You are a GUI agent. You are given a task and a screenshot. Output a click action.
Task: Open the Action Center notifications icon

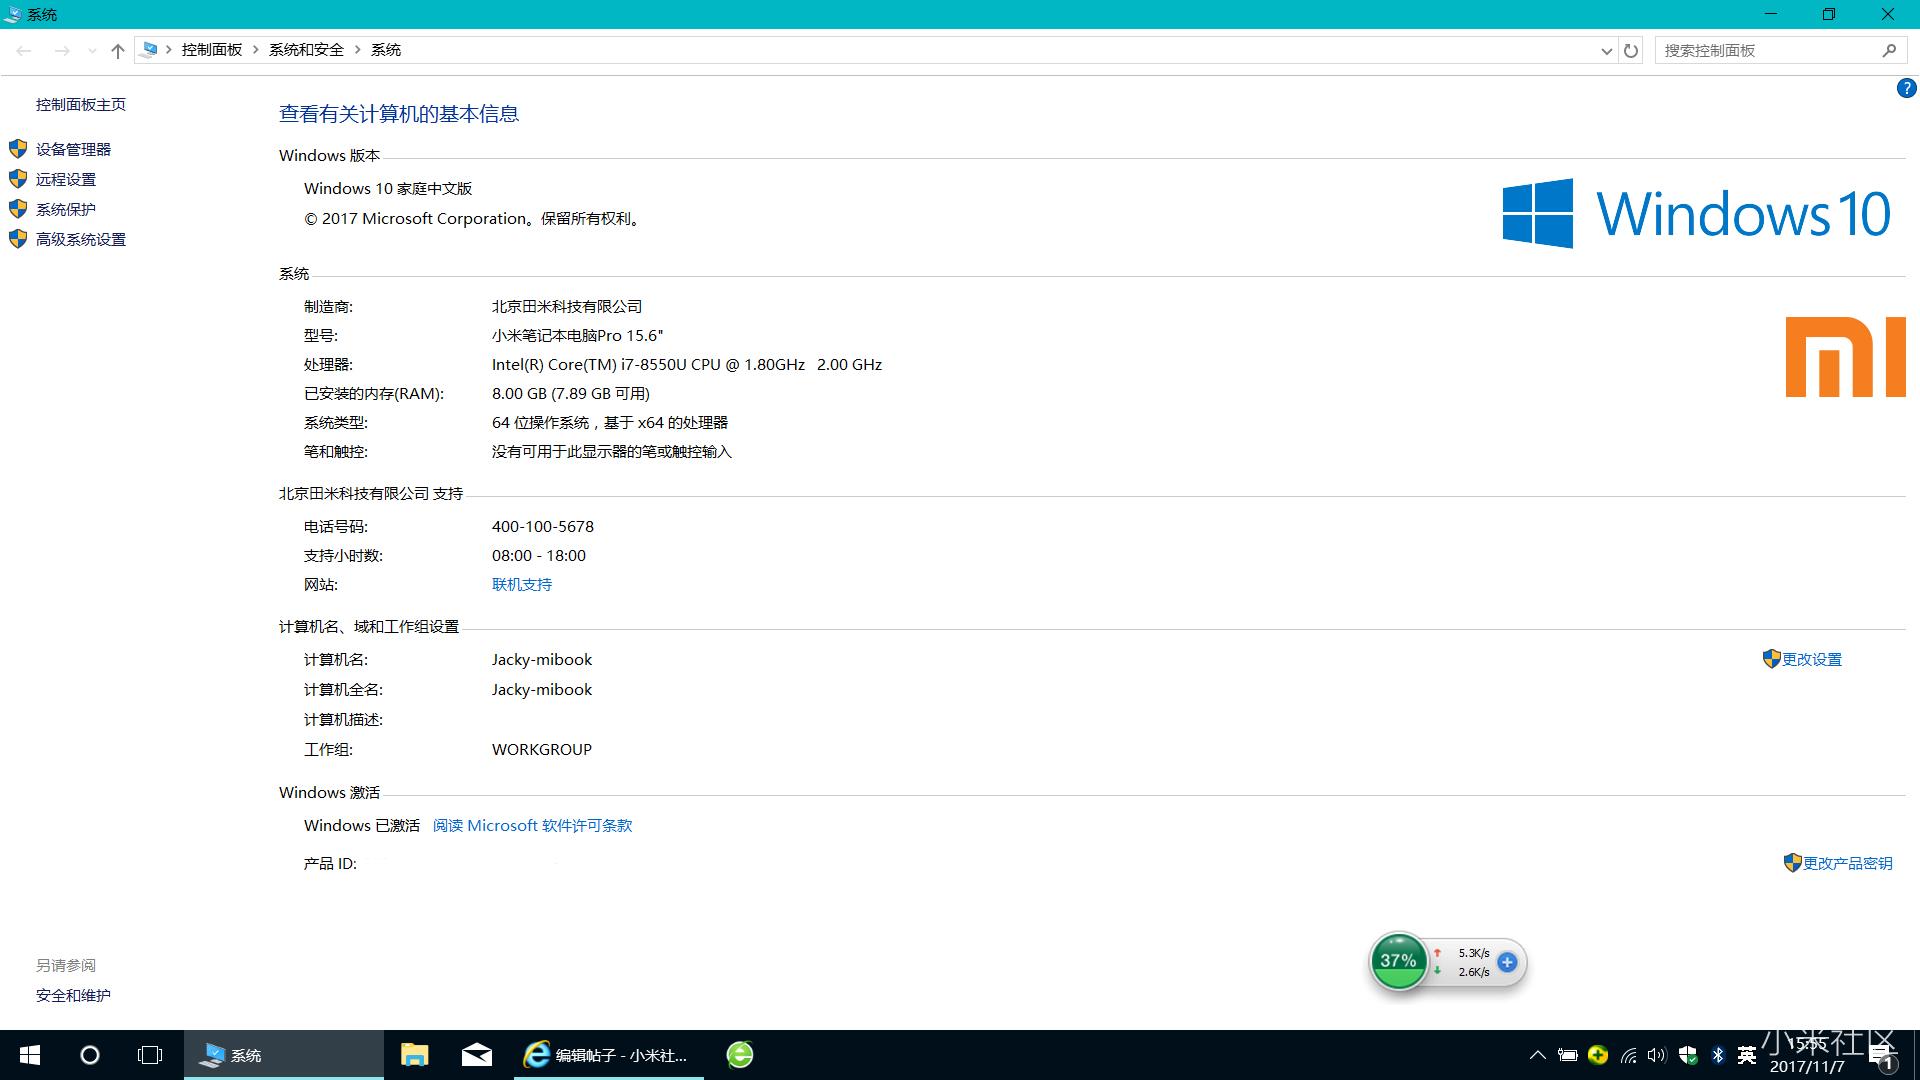tap(1882, 1056)
